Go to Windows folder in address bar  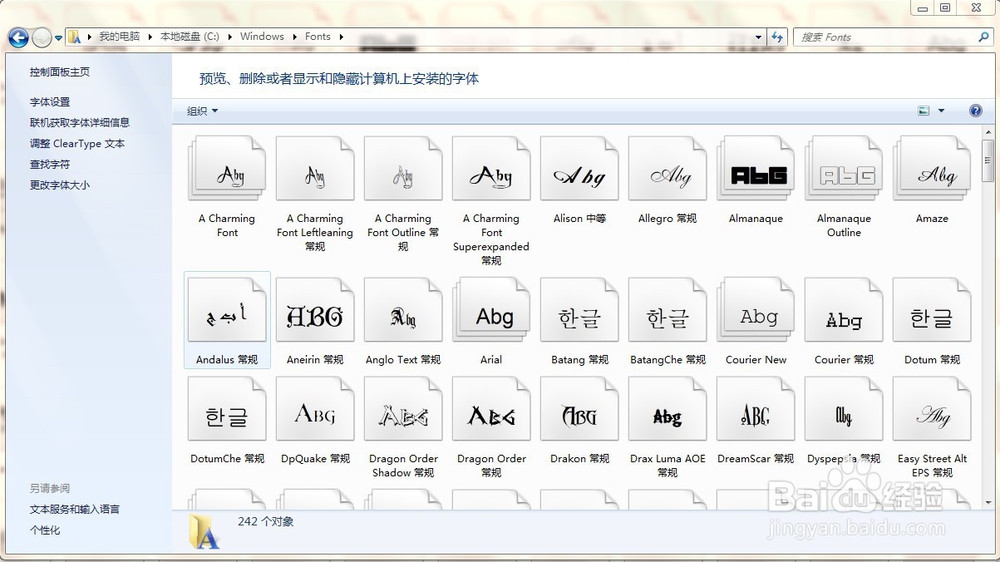point(262,36)
